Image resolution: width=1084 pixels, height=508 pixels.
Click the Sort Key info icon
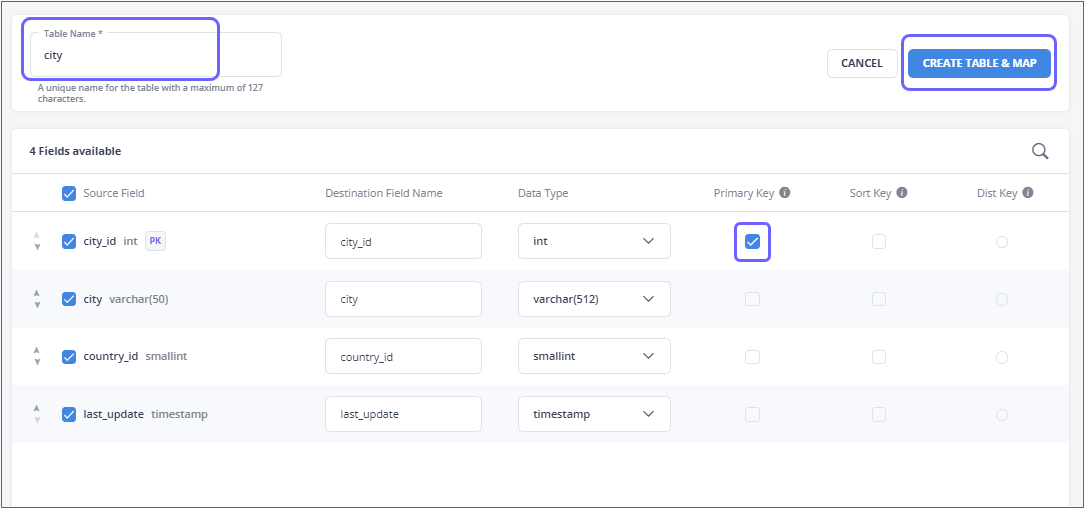901,193
